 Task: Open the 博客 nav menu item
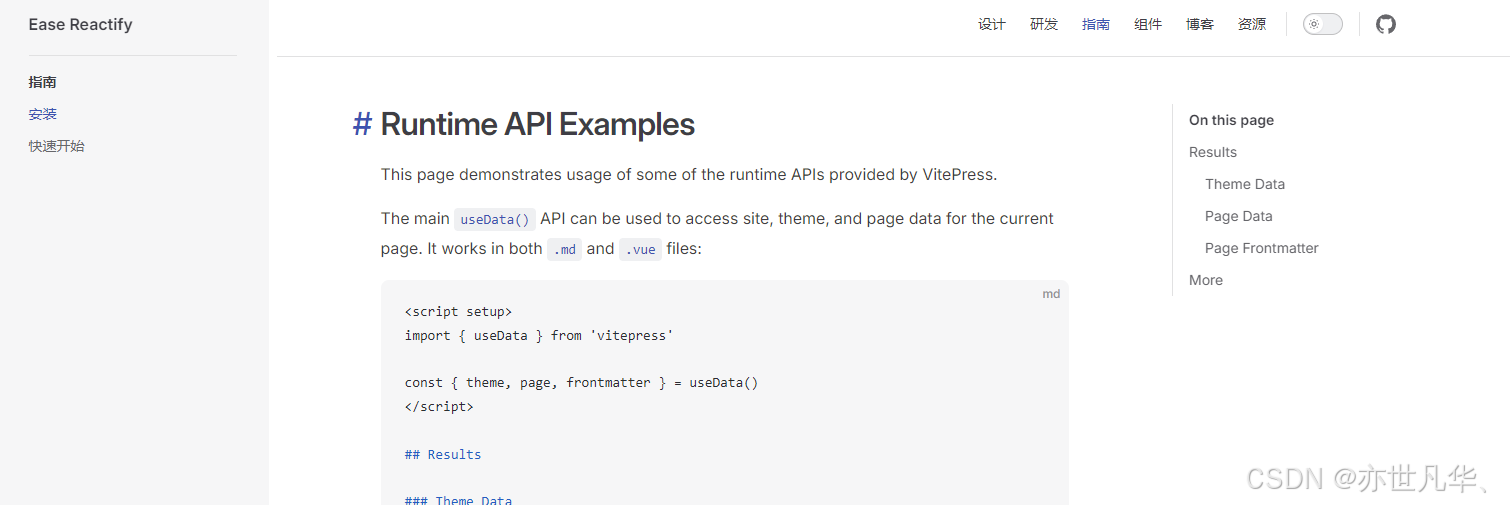click(x=1200, y=24)
